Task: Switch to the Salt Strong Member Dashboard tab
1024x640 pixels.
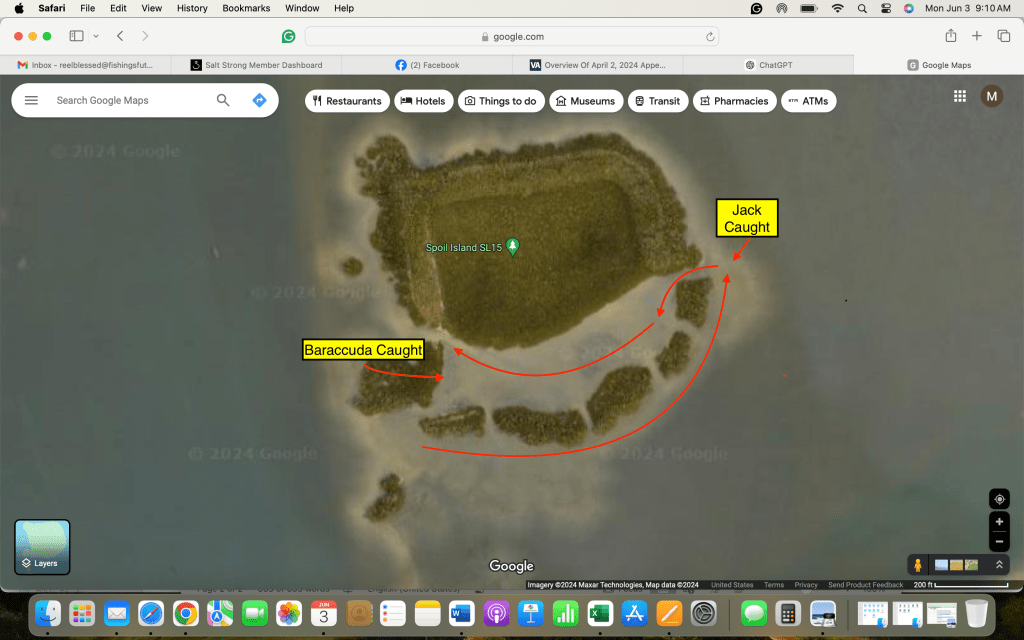Action: point(256,65)
